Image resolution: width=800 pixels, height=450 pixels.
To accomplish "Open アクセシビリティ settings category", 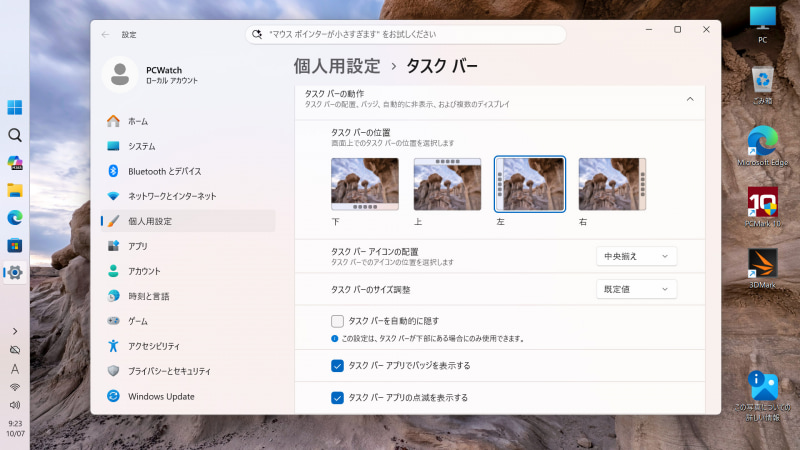I will [188, 346].
